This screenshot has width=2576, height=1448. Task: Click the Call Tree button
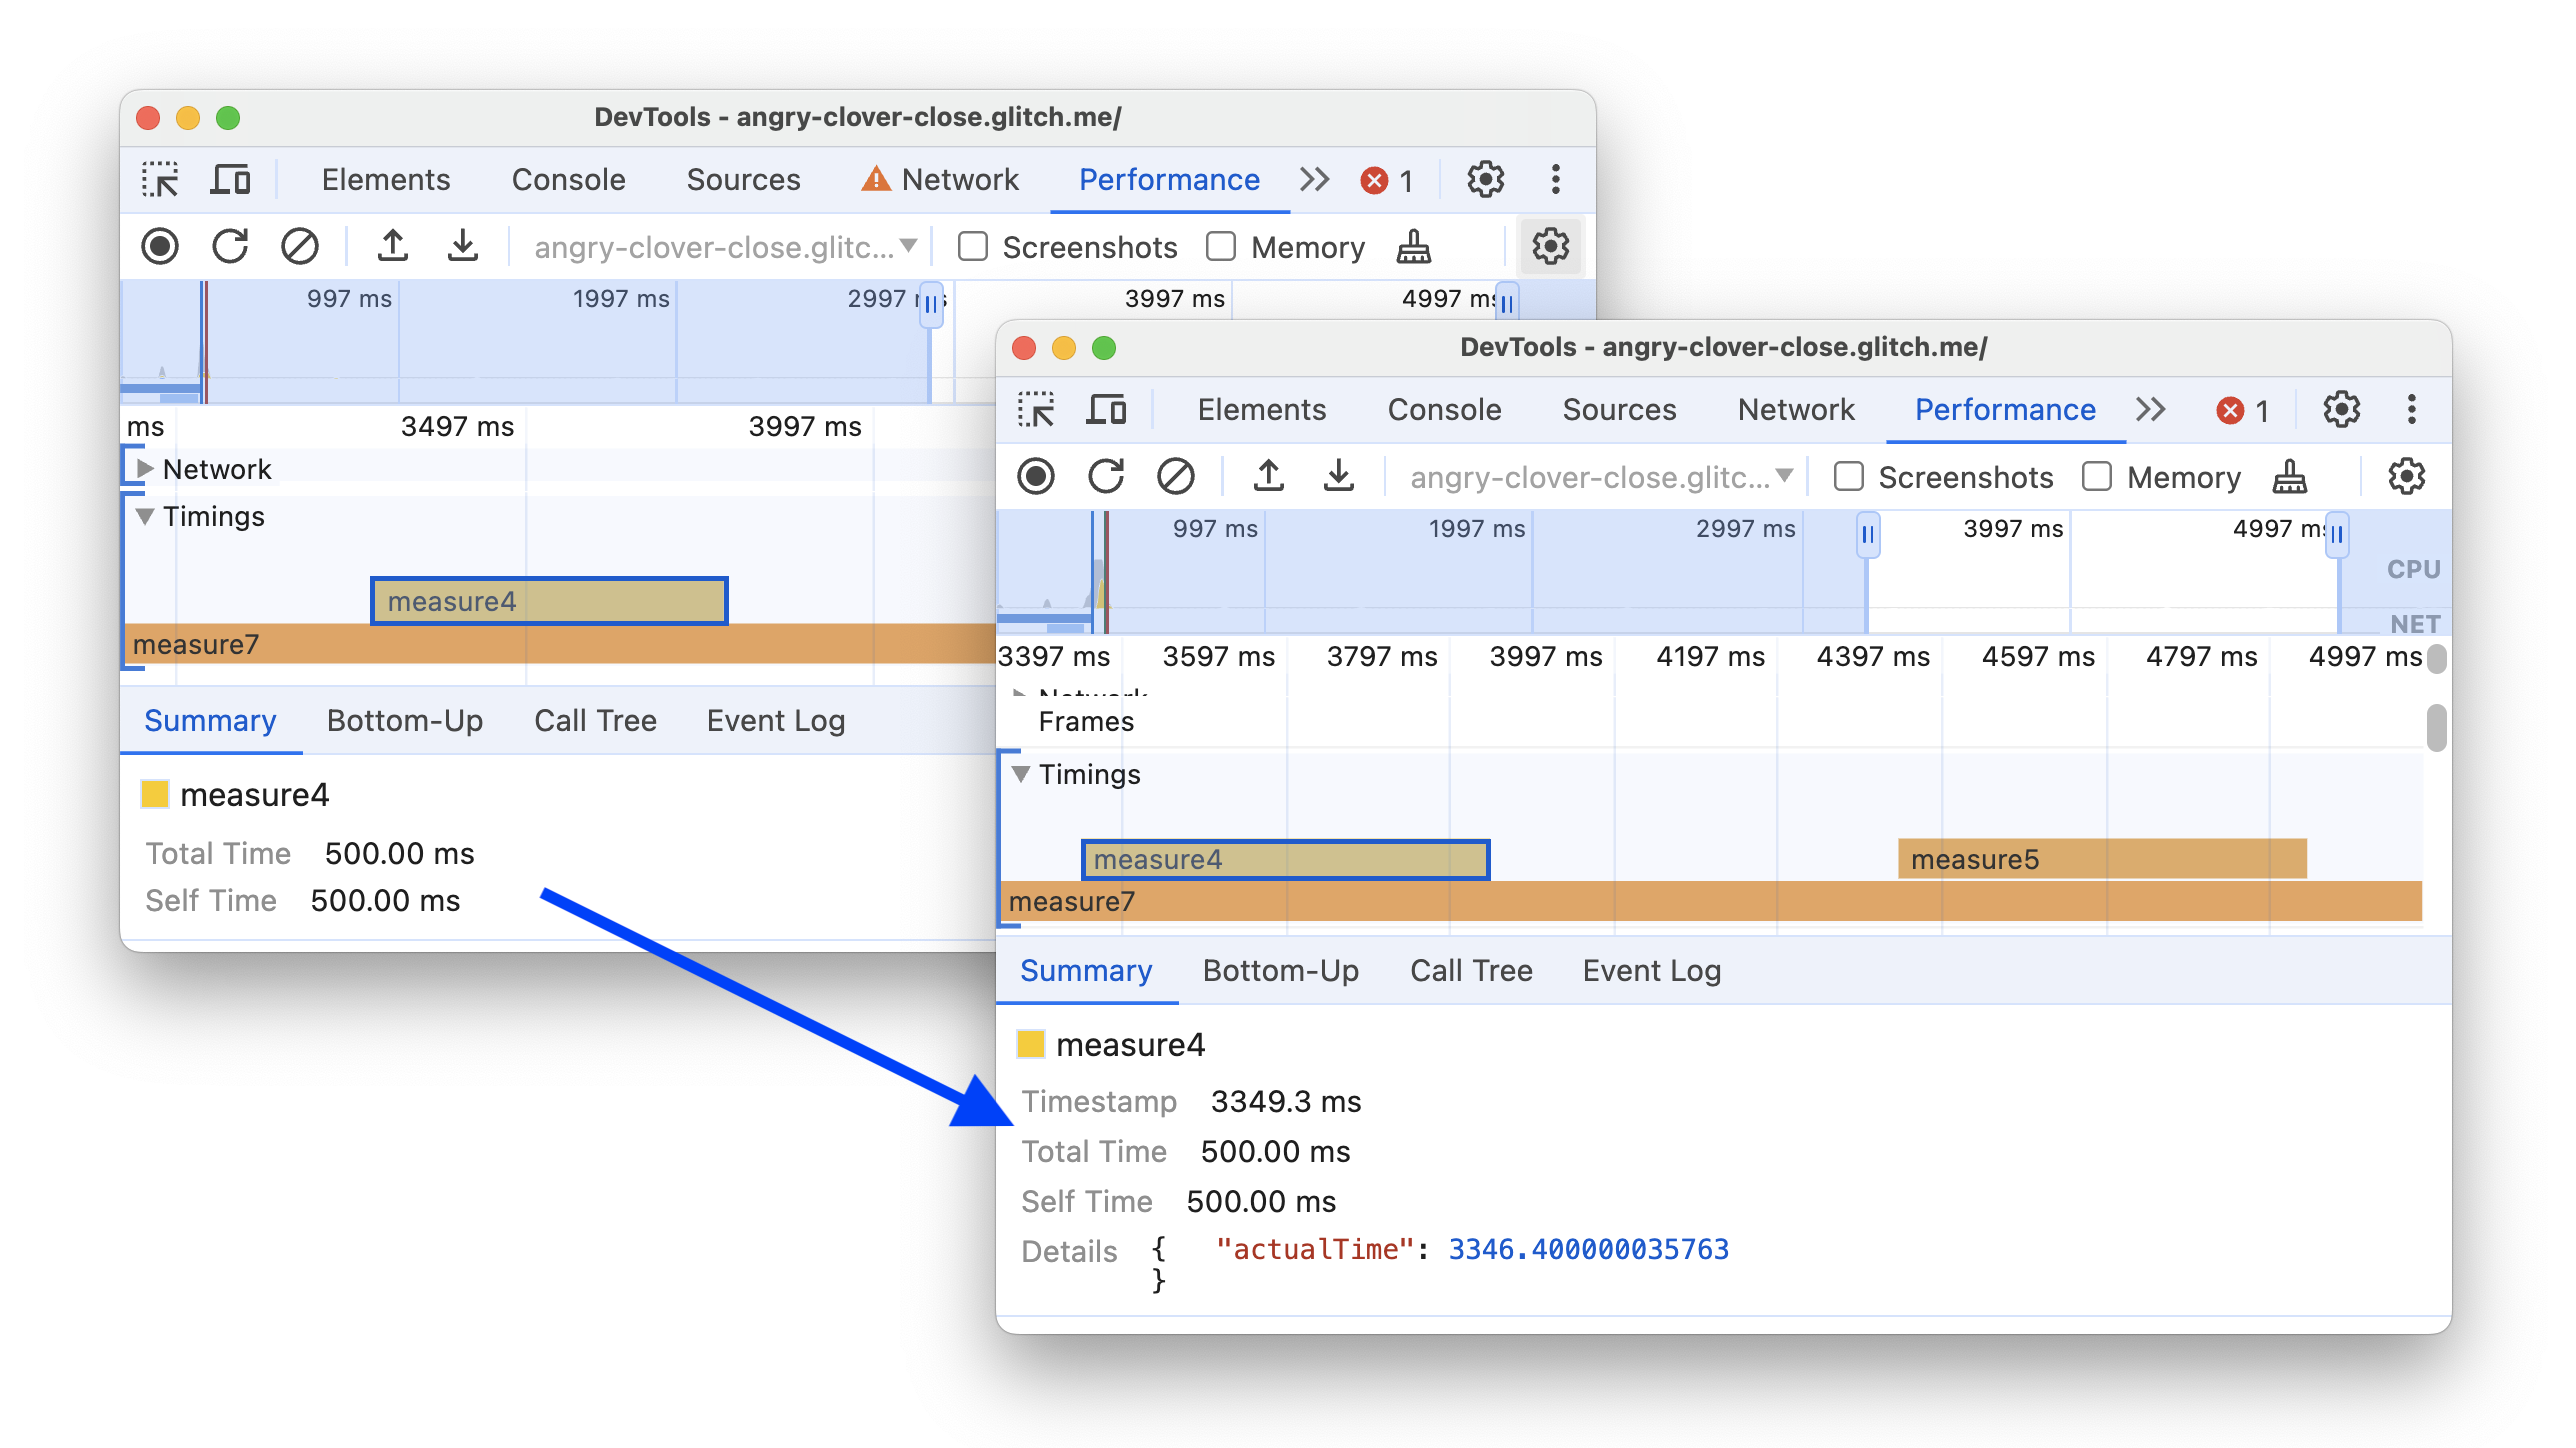coord(1472,970)
